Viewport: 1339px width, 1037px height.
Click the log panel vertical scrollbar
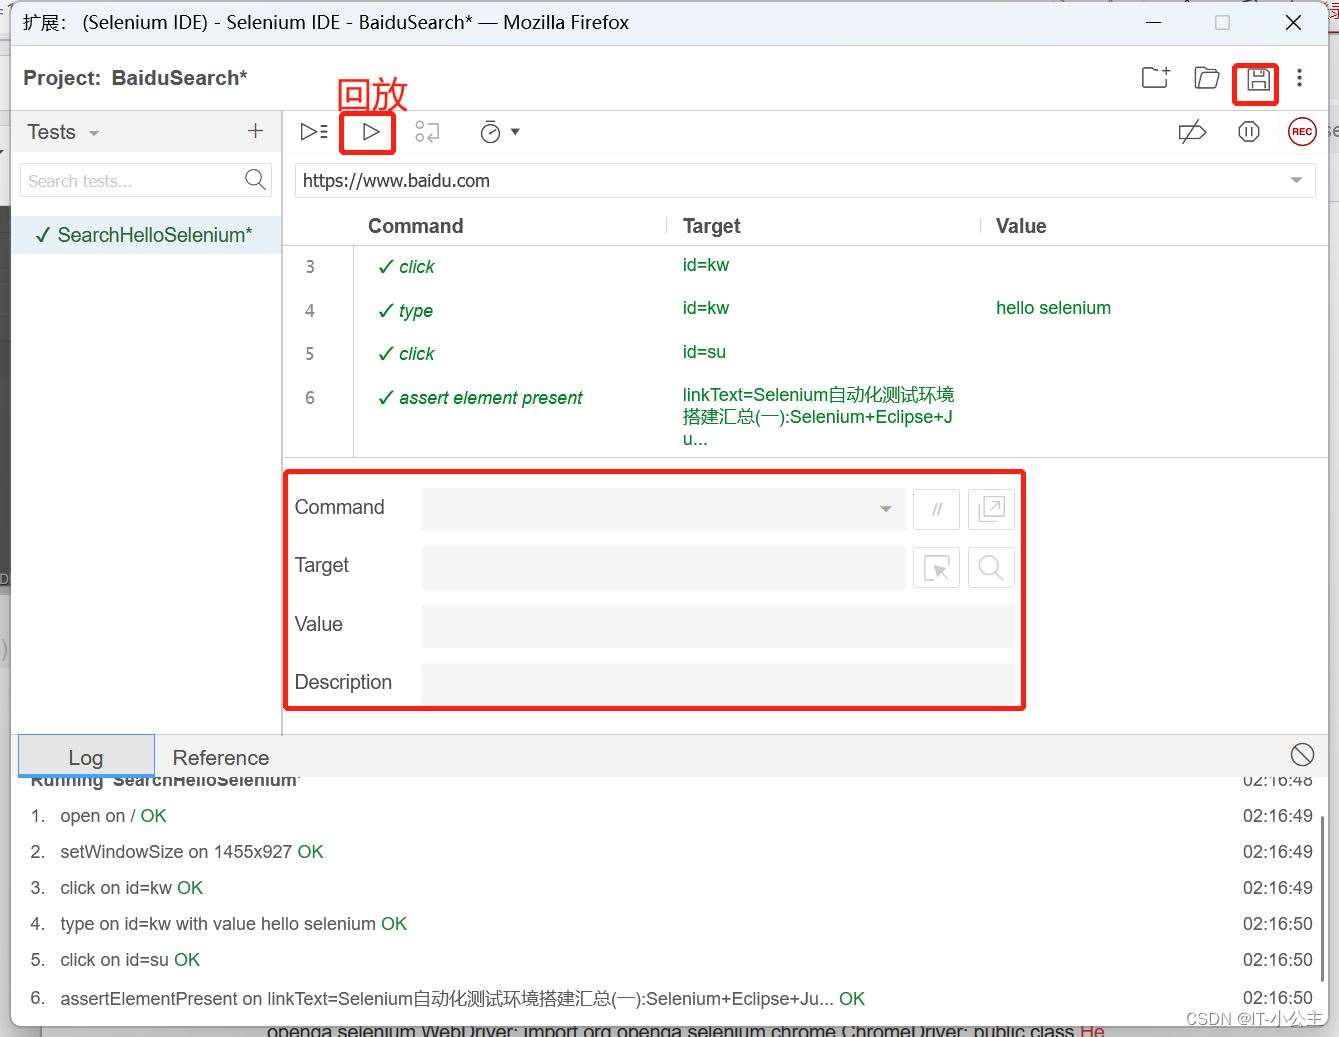pos(1323,898)
